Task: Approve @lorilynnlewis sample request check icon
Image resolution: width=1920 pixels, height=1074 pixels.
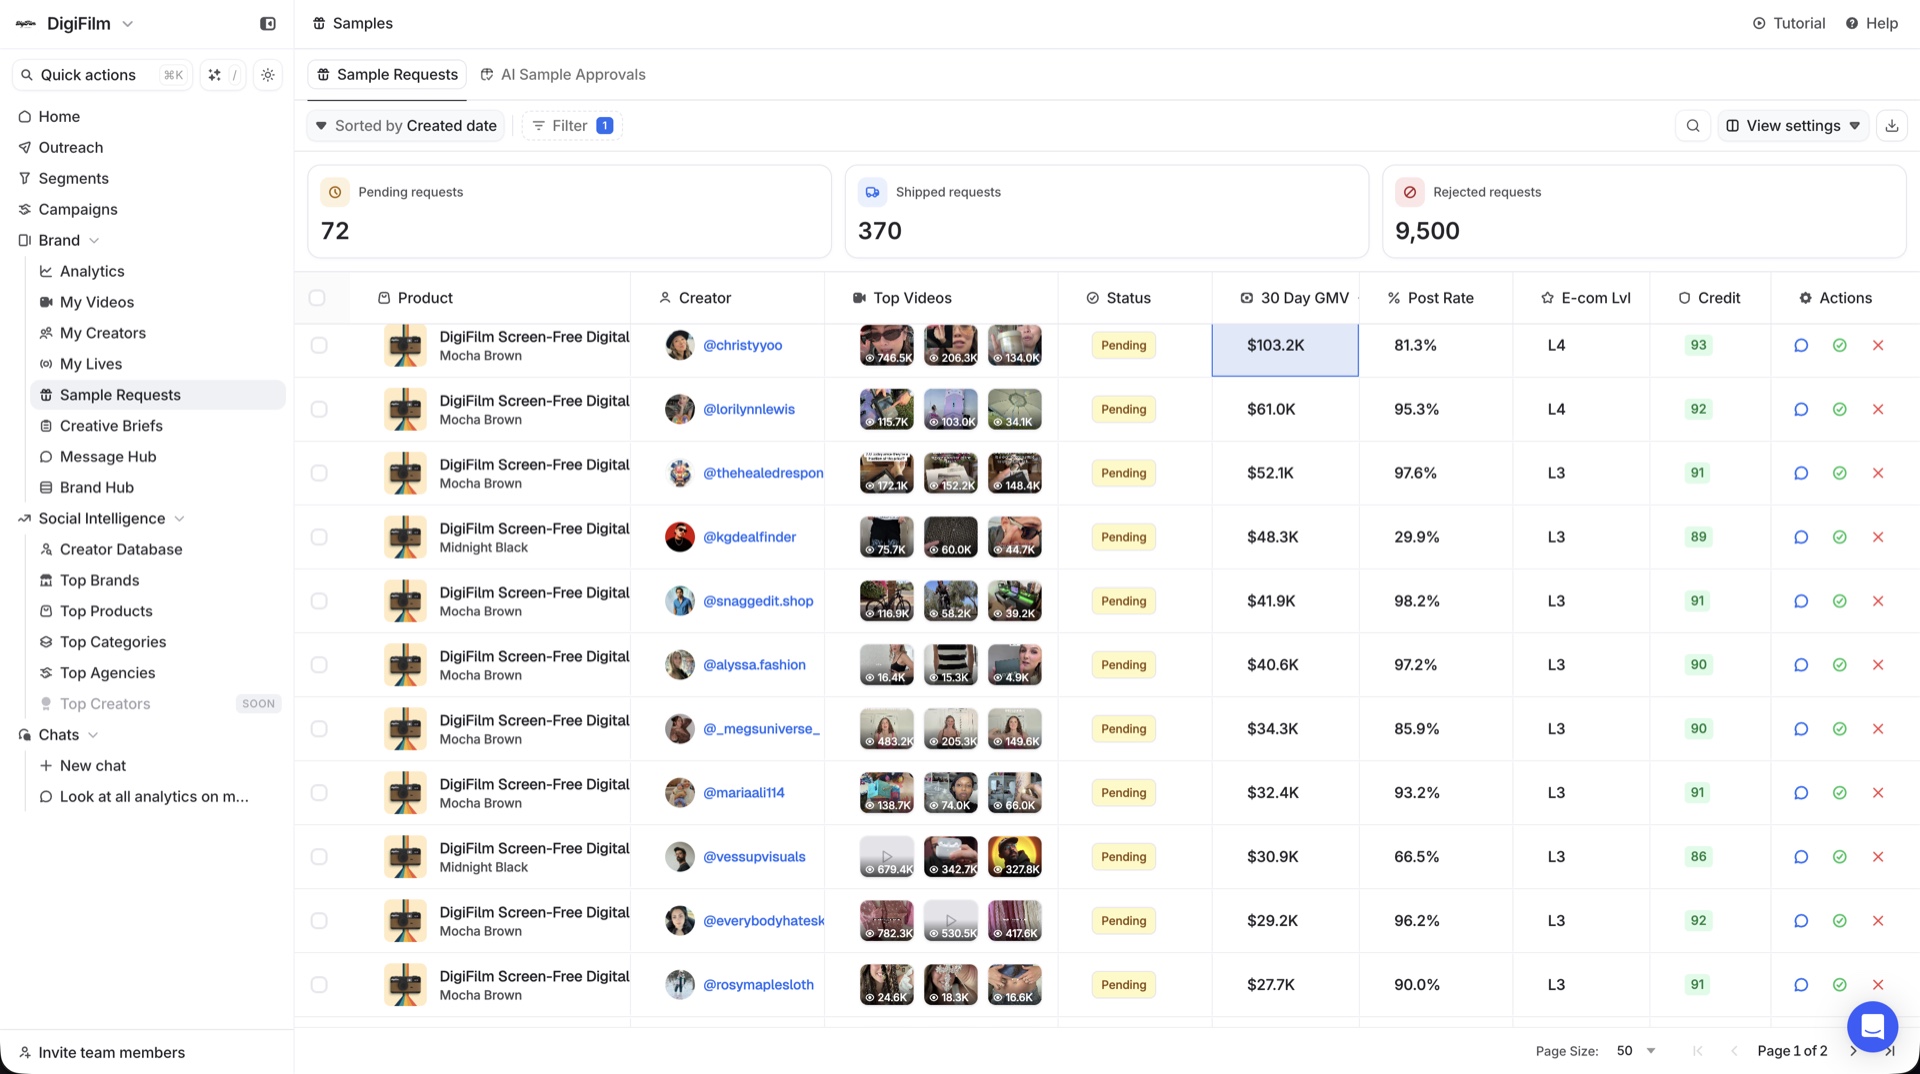Action: point(1840,409)
